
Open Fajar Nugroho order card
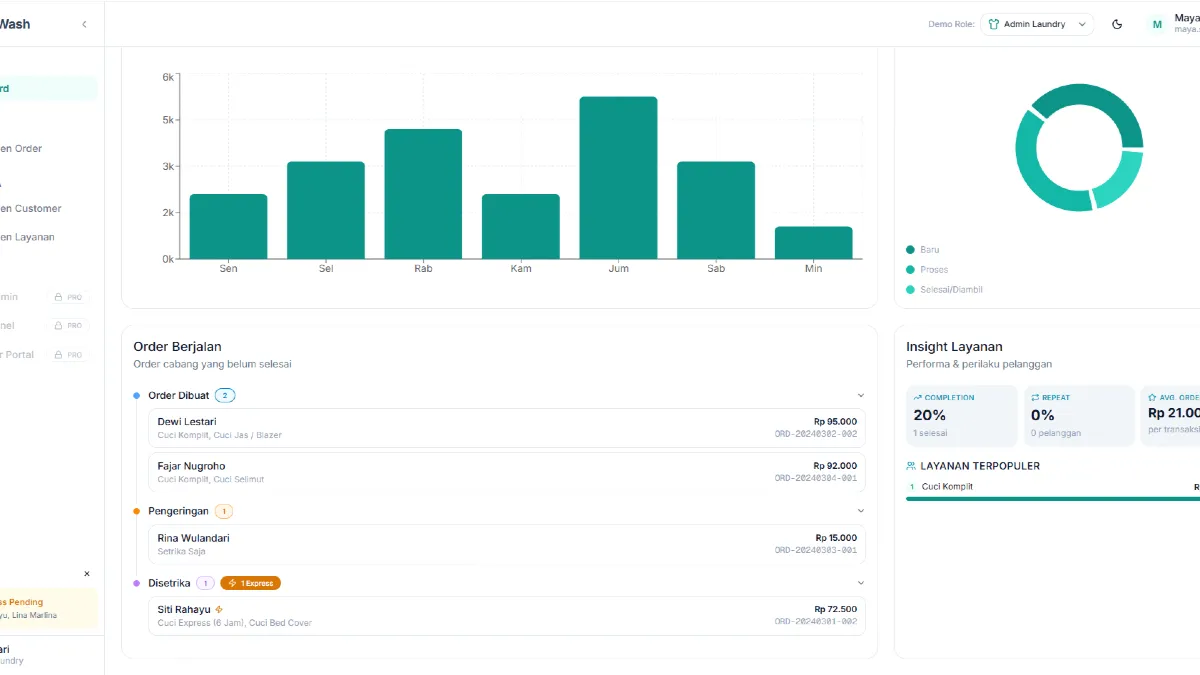pos(507,472)
